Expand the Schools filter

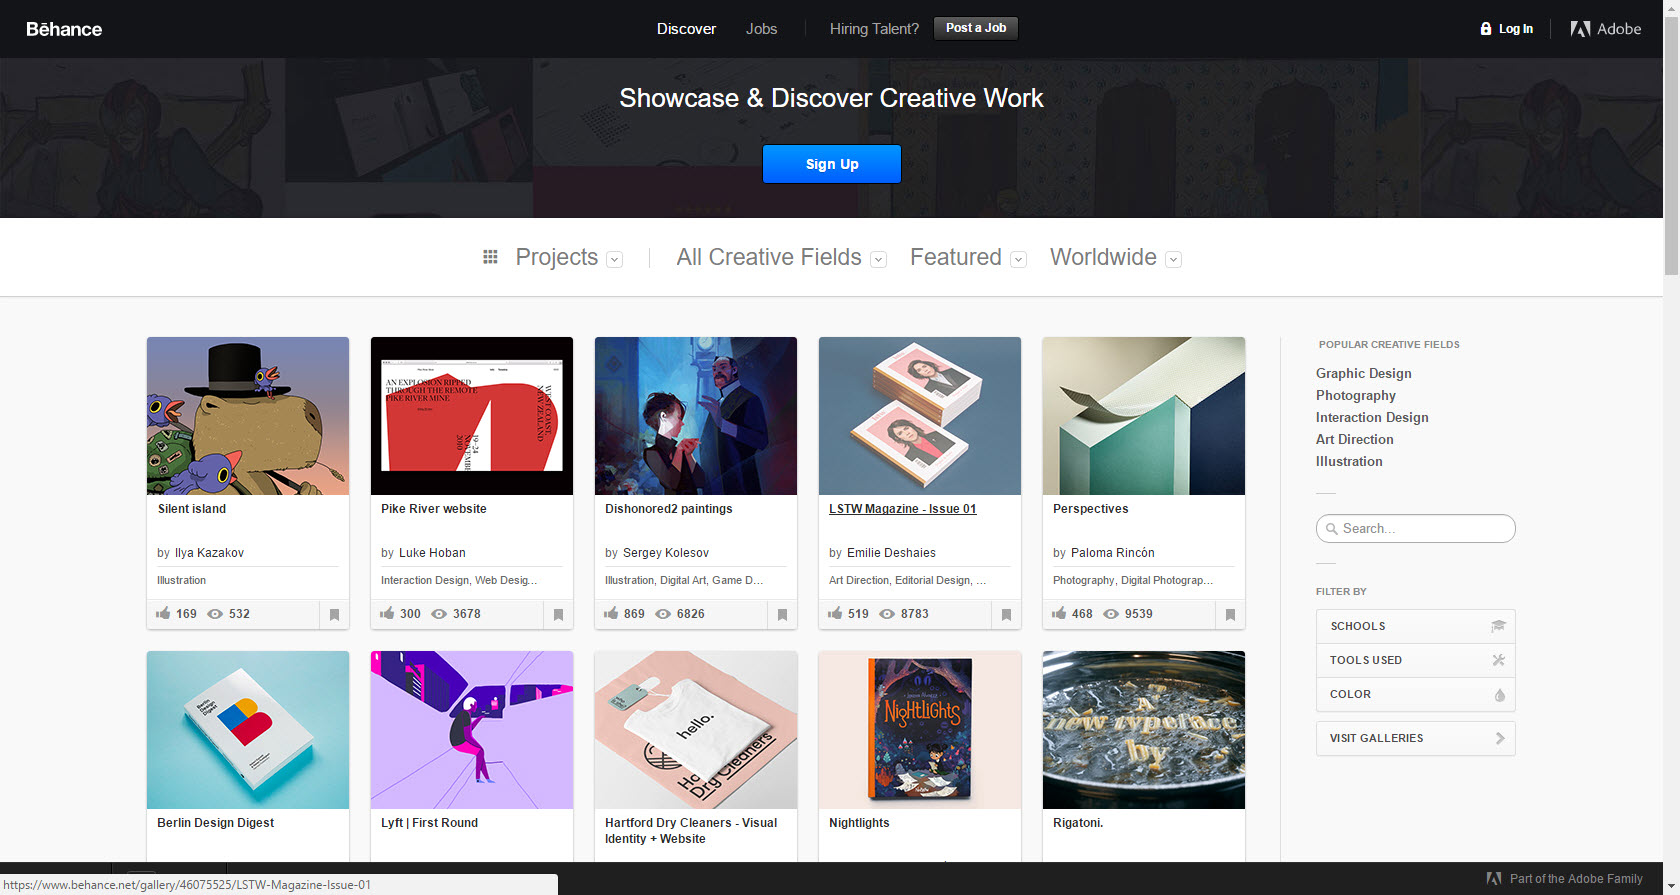1416,626
